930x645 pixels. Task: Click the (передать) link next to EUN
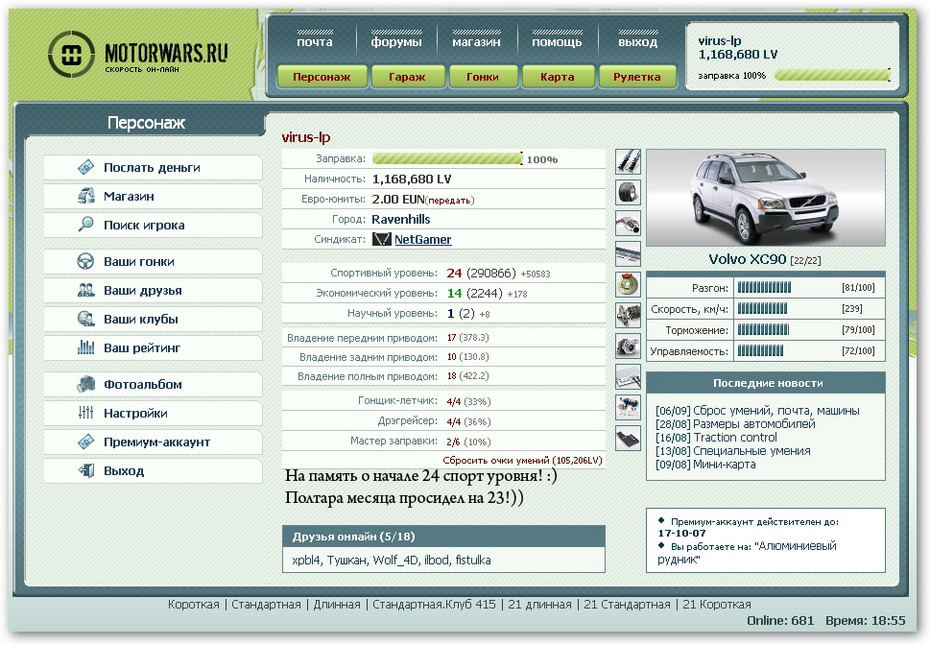click(x=450, y=201)
